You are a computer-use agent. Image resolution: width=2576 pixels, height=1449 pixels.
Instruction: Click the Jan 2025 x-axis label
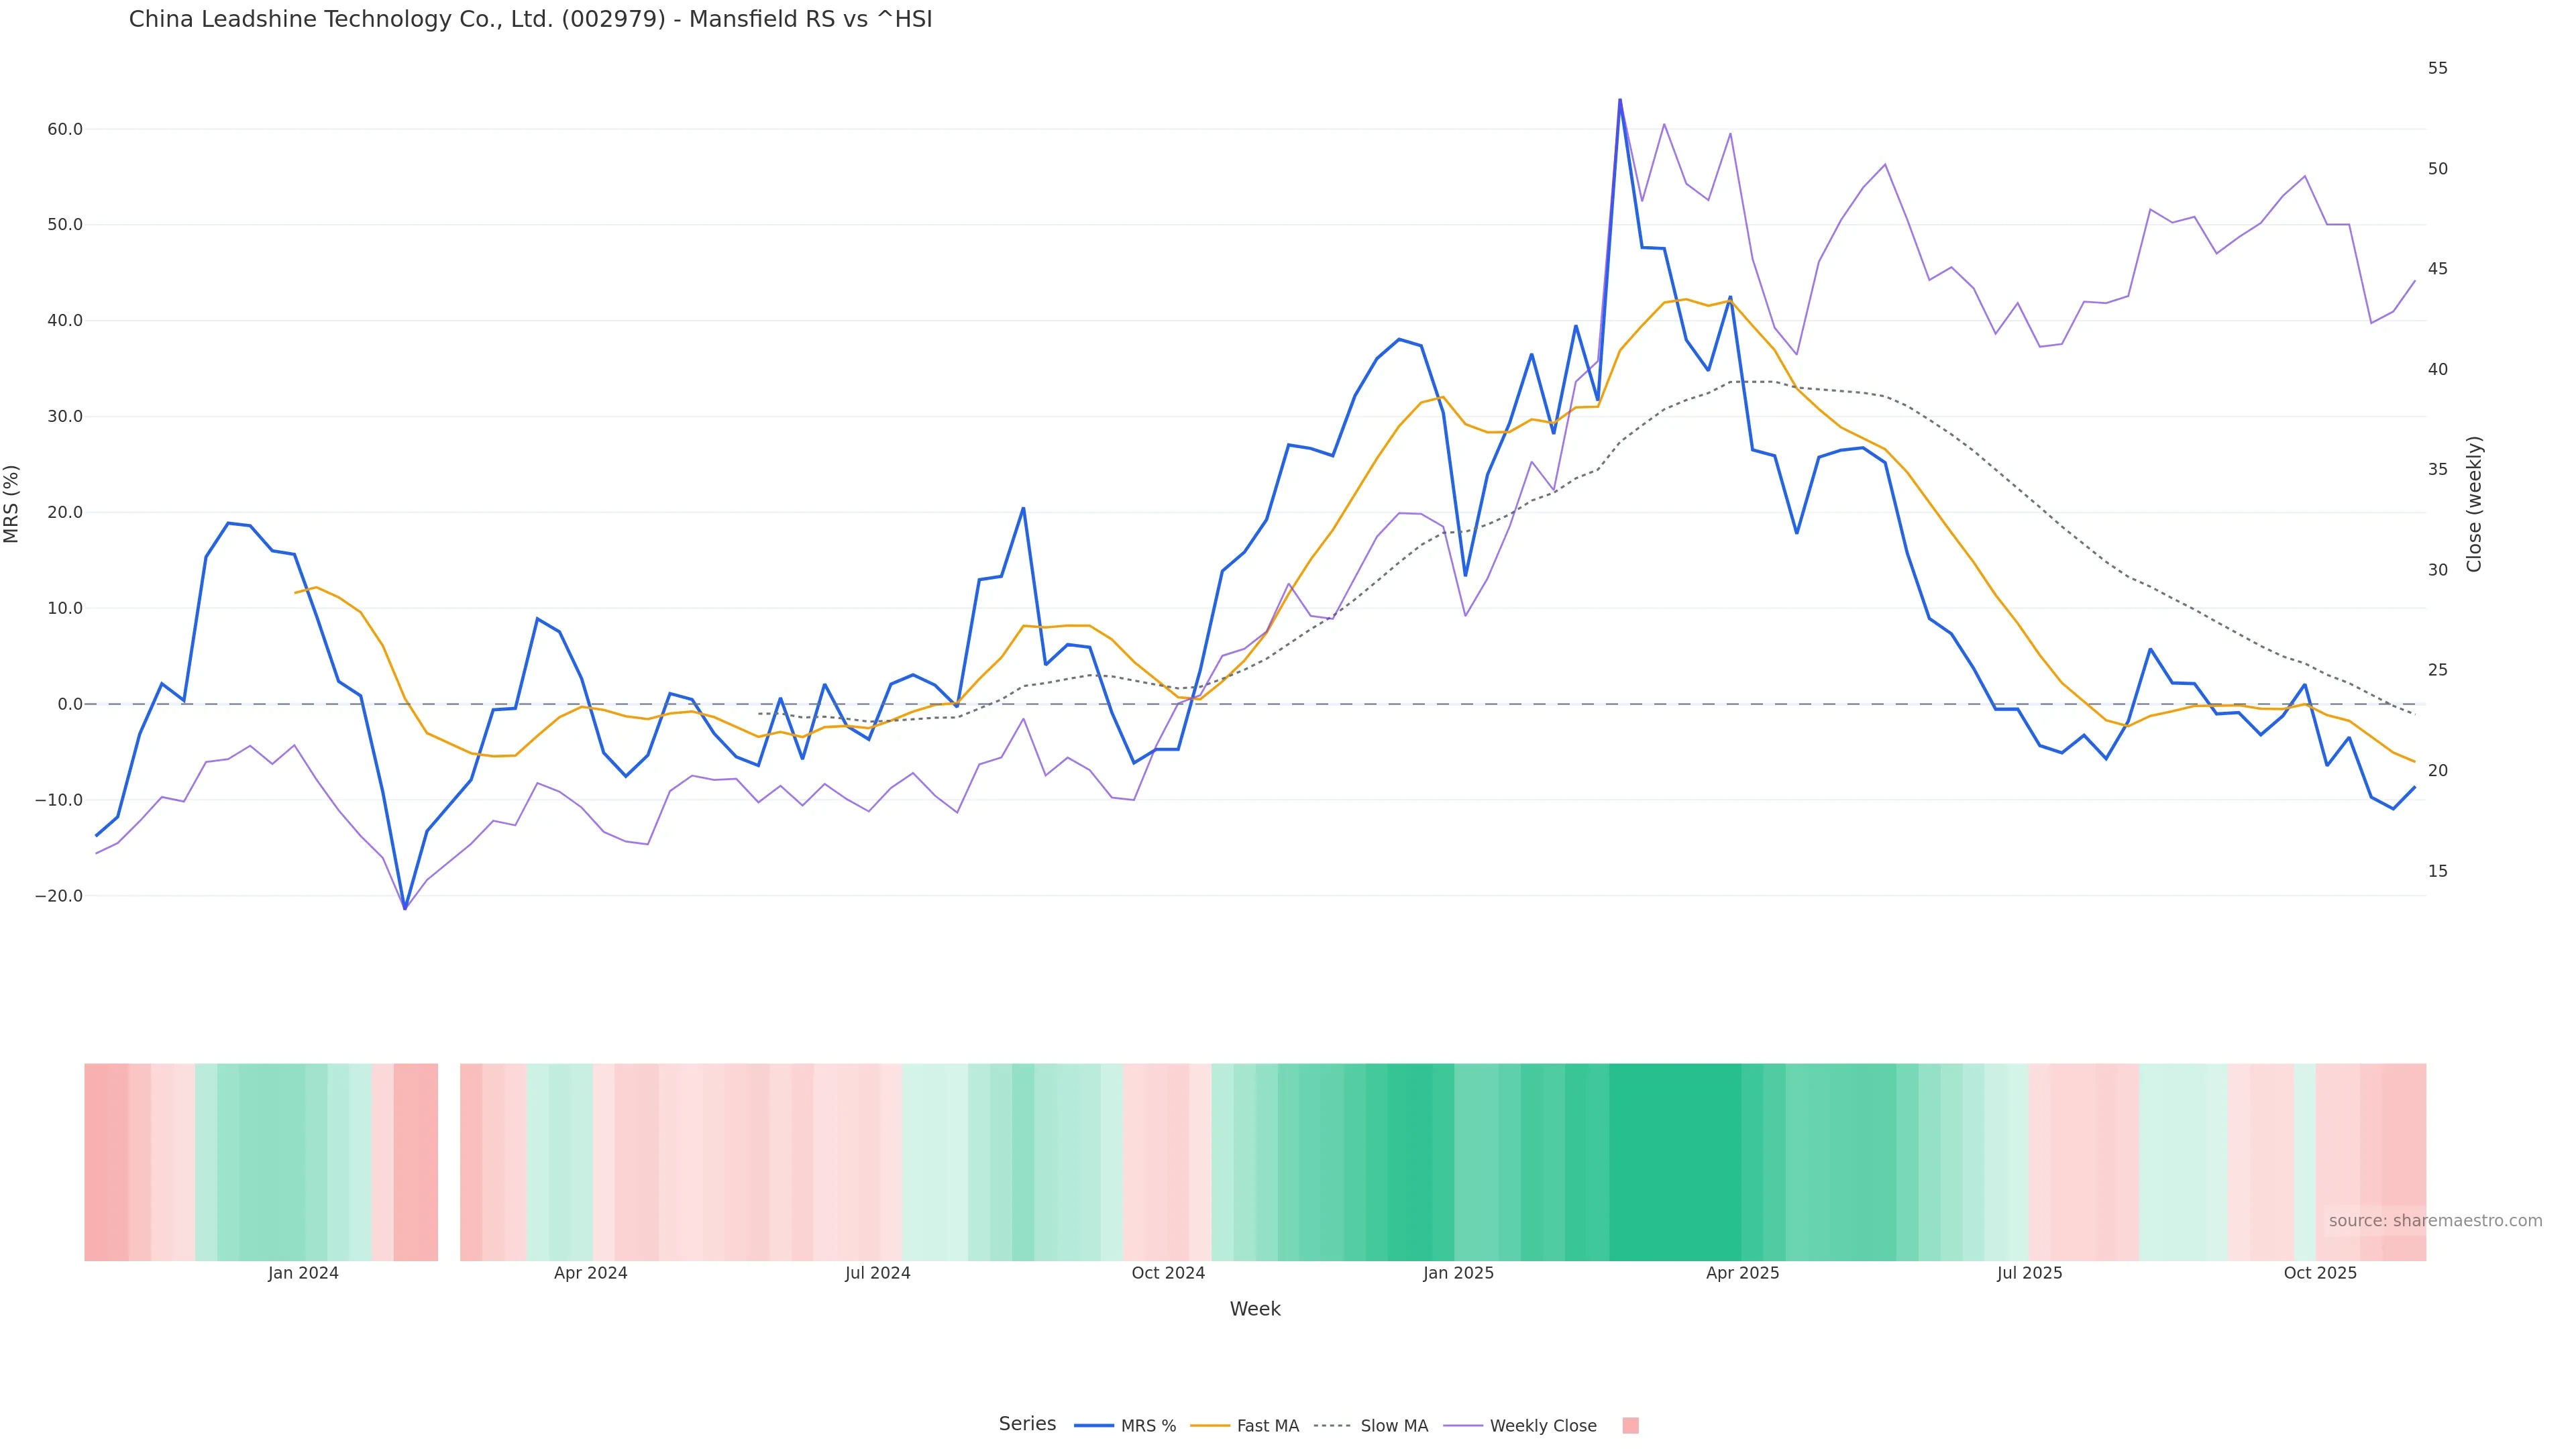(x=1458, y=1273)
